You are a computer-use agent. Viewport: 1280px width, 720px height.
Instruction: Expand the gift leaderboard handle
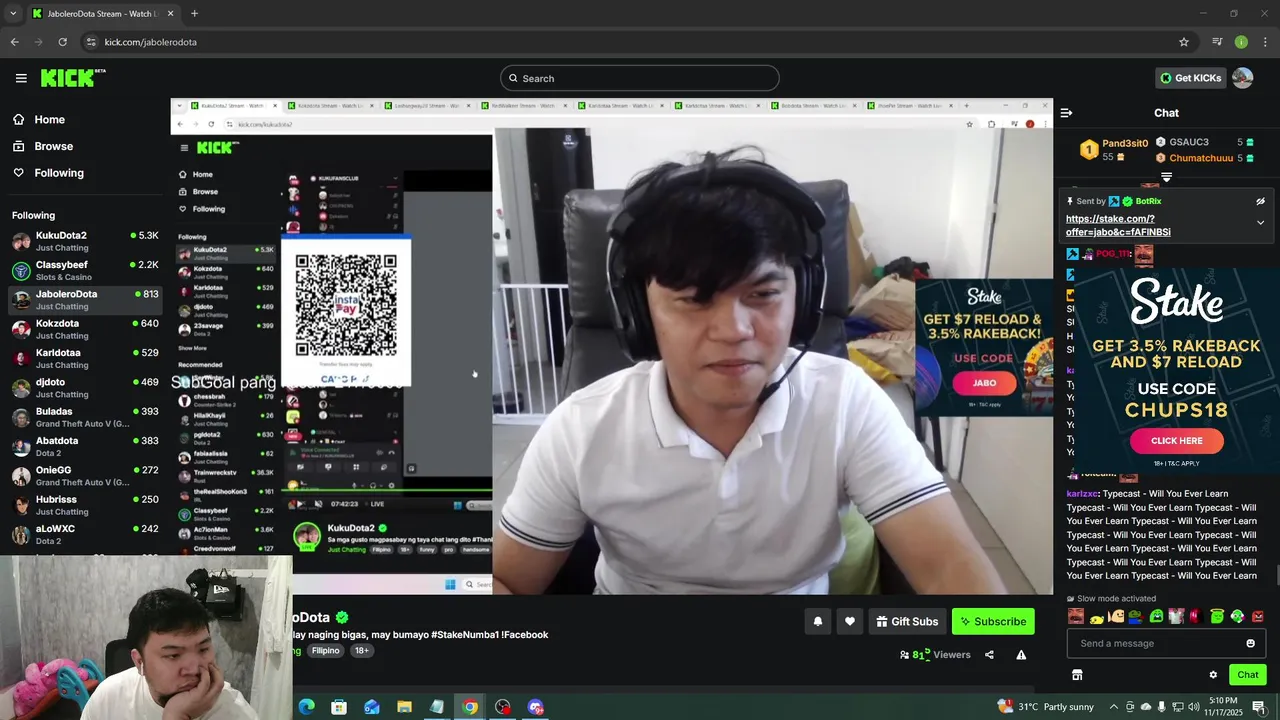click(x=1166, y=177)
